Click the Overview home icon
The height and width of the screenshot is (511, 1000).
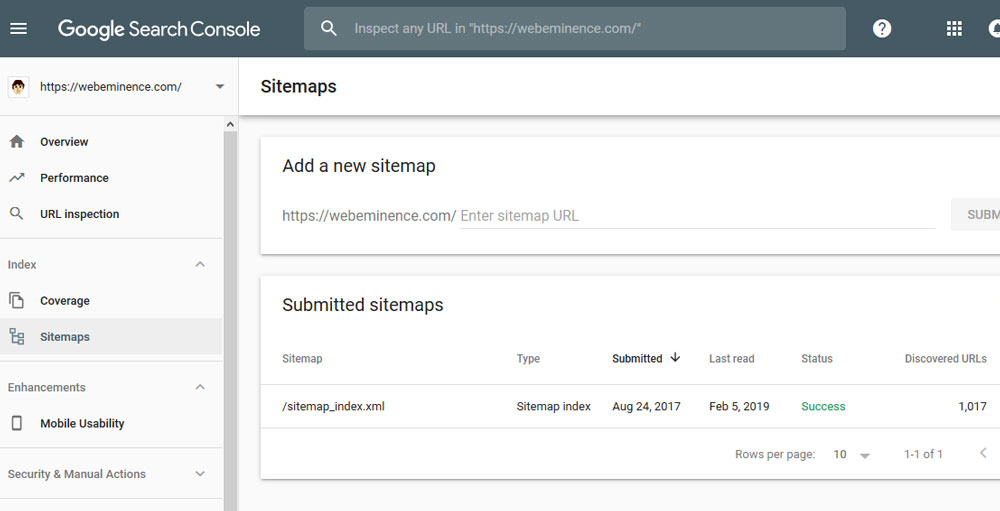[x=17, y=142]
